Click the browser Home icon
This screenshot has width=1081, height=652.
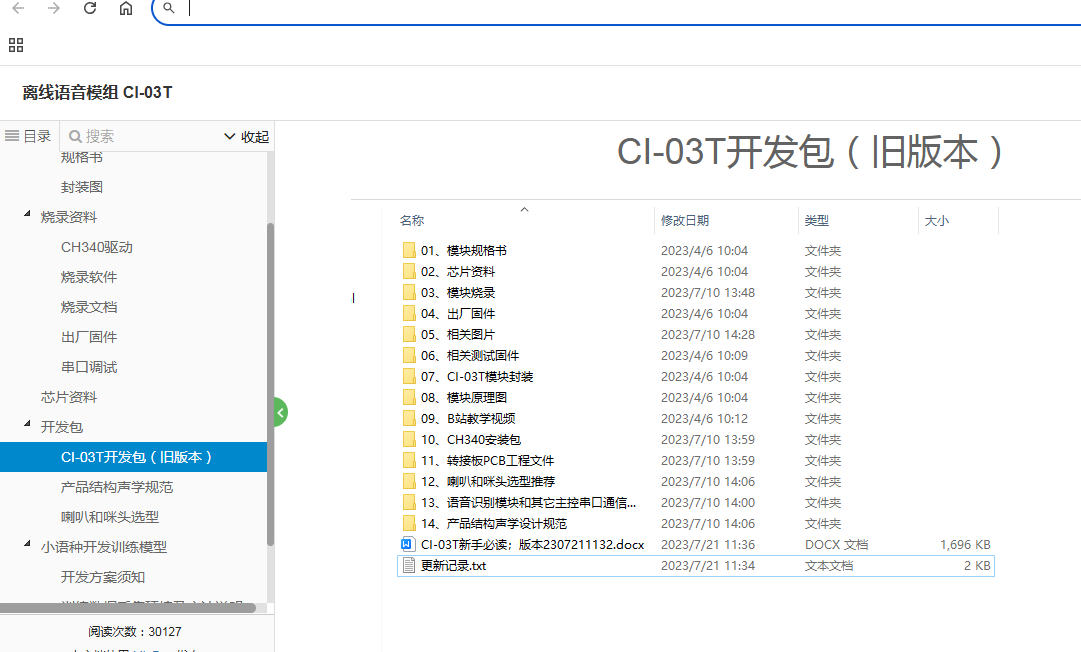click(x=126, y=8)
